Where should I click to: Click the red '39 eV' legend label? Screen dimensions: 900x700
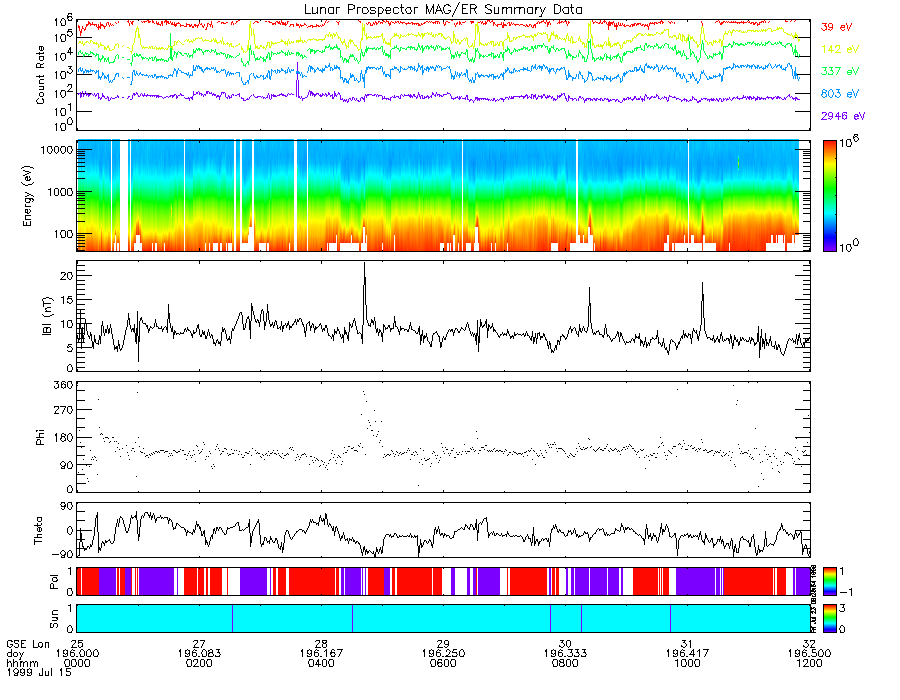[x=836, y=27]
